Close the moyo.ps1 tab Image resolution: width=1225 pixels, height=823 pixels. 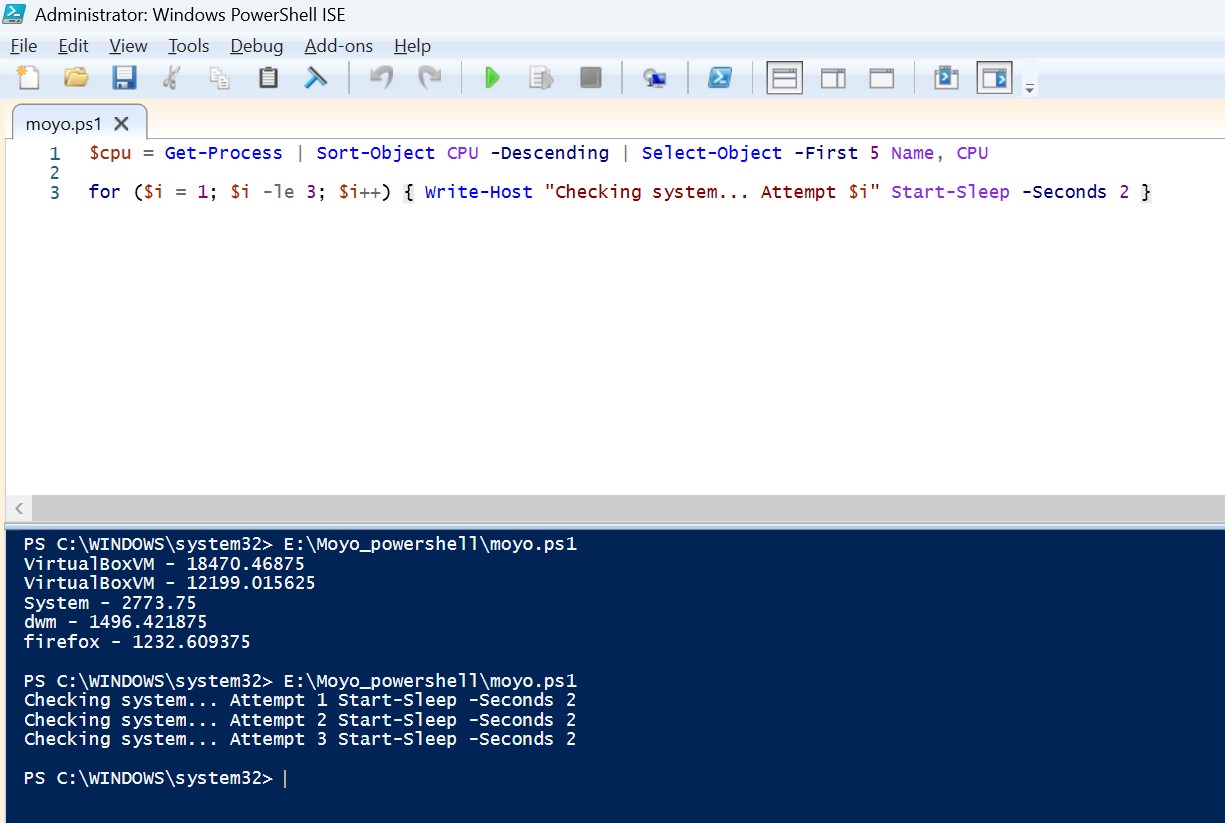click(x=121, y=124)
